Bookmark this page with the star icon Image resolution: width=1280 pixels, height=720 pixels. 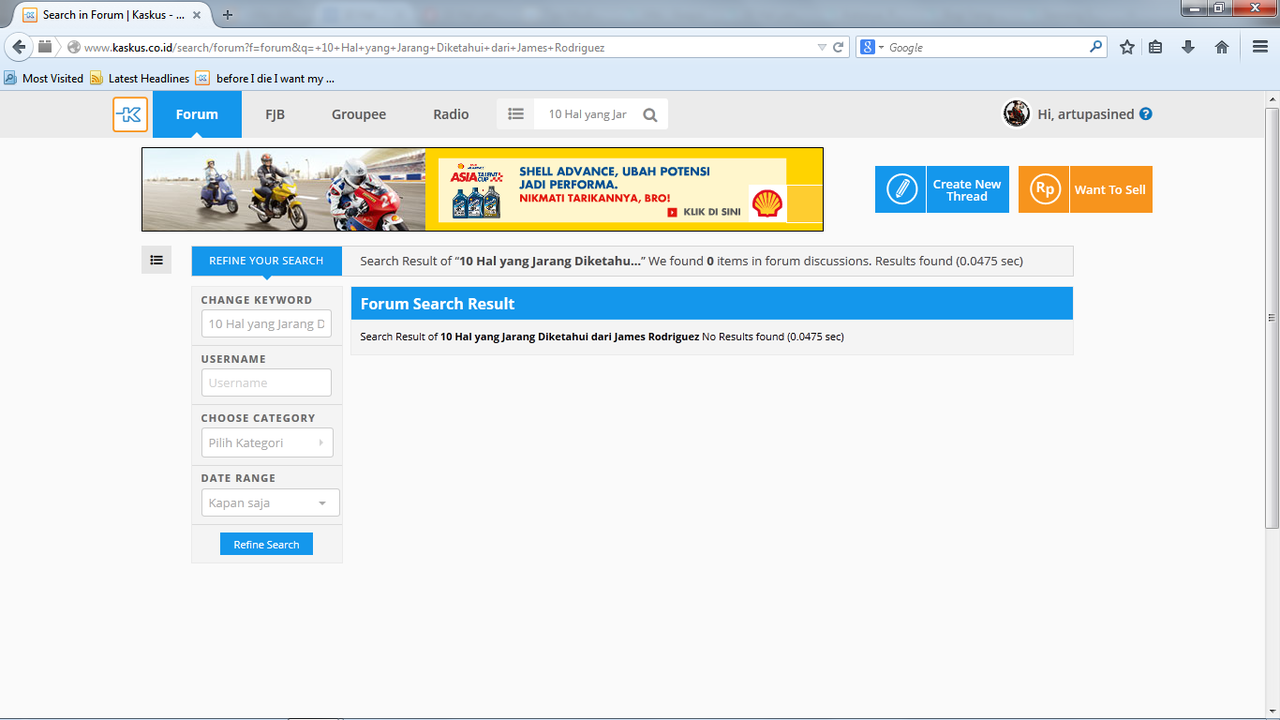[x=1127, y=47]
